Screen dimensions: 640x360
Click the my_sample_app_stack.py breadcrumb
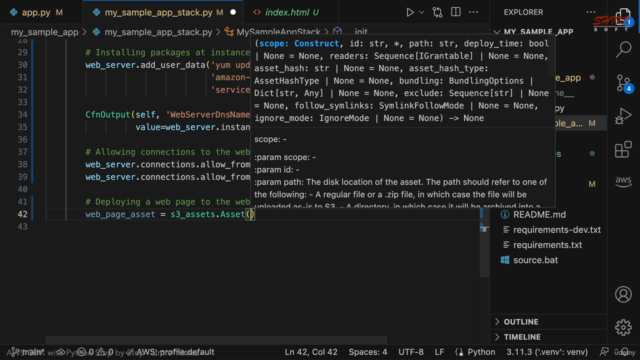click(x=158, y=32)
